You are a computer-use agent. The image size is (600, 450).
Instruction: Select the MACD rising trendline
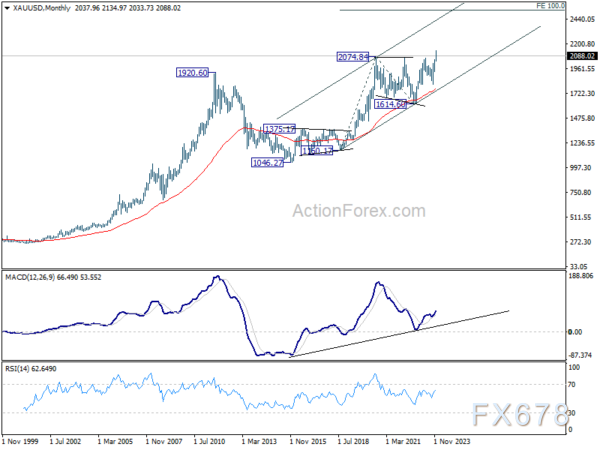click(399, 334)
